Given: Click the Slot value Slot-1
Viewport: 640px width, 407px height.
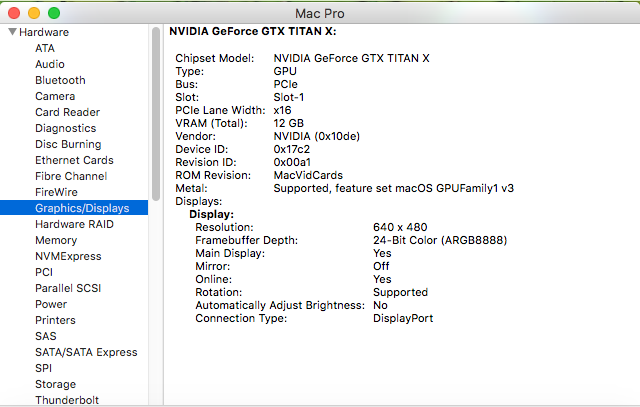Looking at the screenshot, I should coord(289,97).
